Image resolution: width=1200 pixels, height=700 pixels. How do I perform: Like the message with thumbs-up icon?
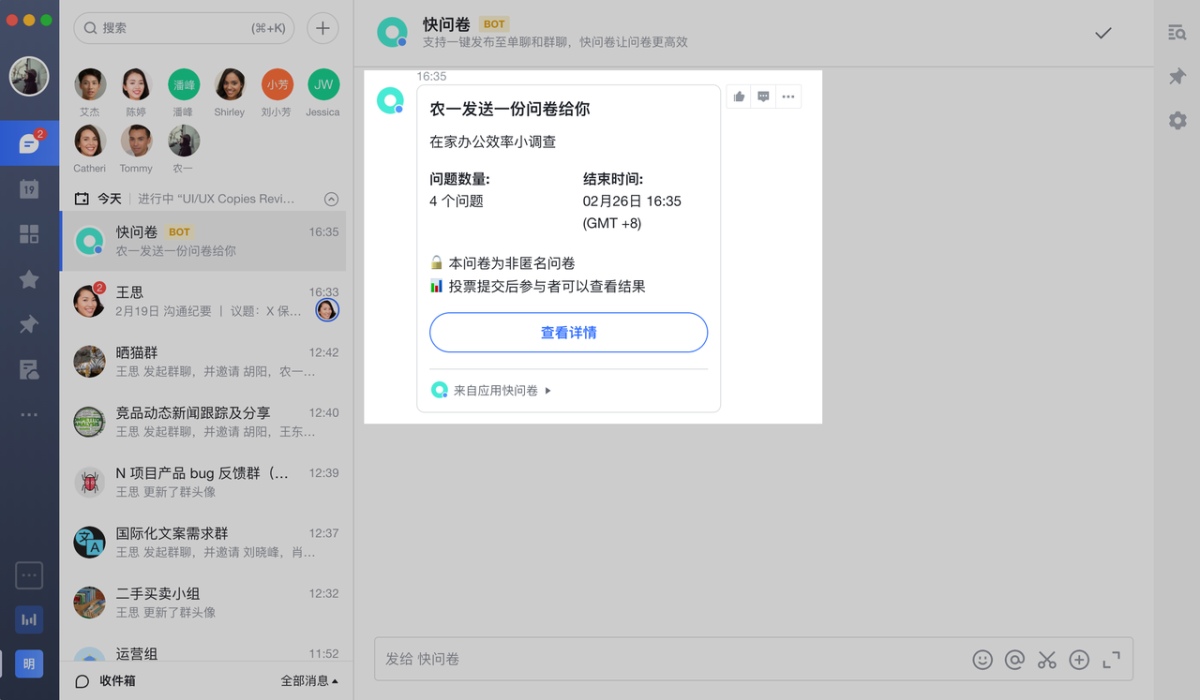(739, 96)
